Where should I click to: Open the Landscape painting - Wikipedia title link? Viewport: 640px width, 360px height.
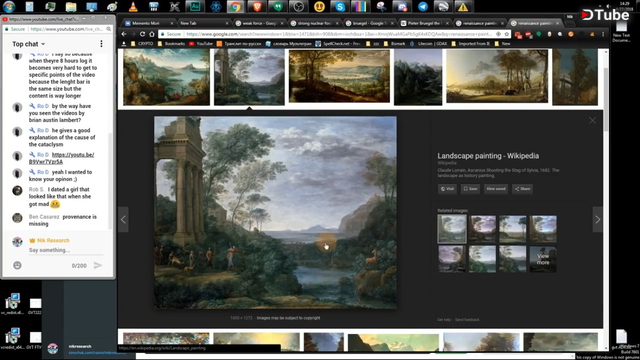pyautogui.click(x=488, y=156)
